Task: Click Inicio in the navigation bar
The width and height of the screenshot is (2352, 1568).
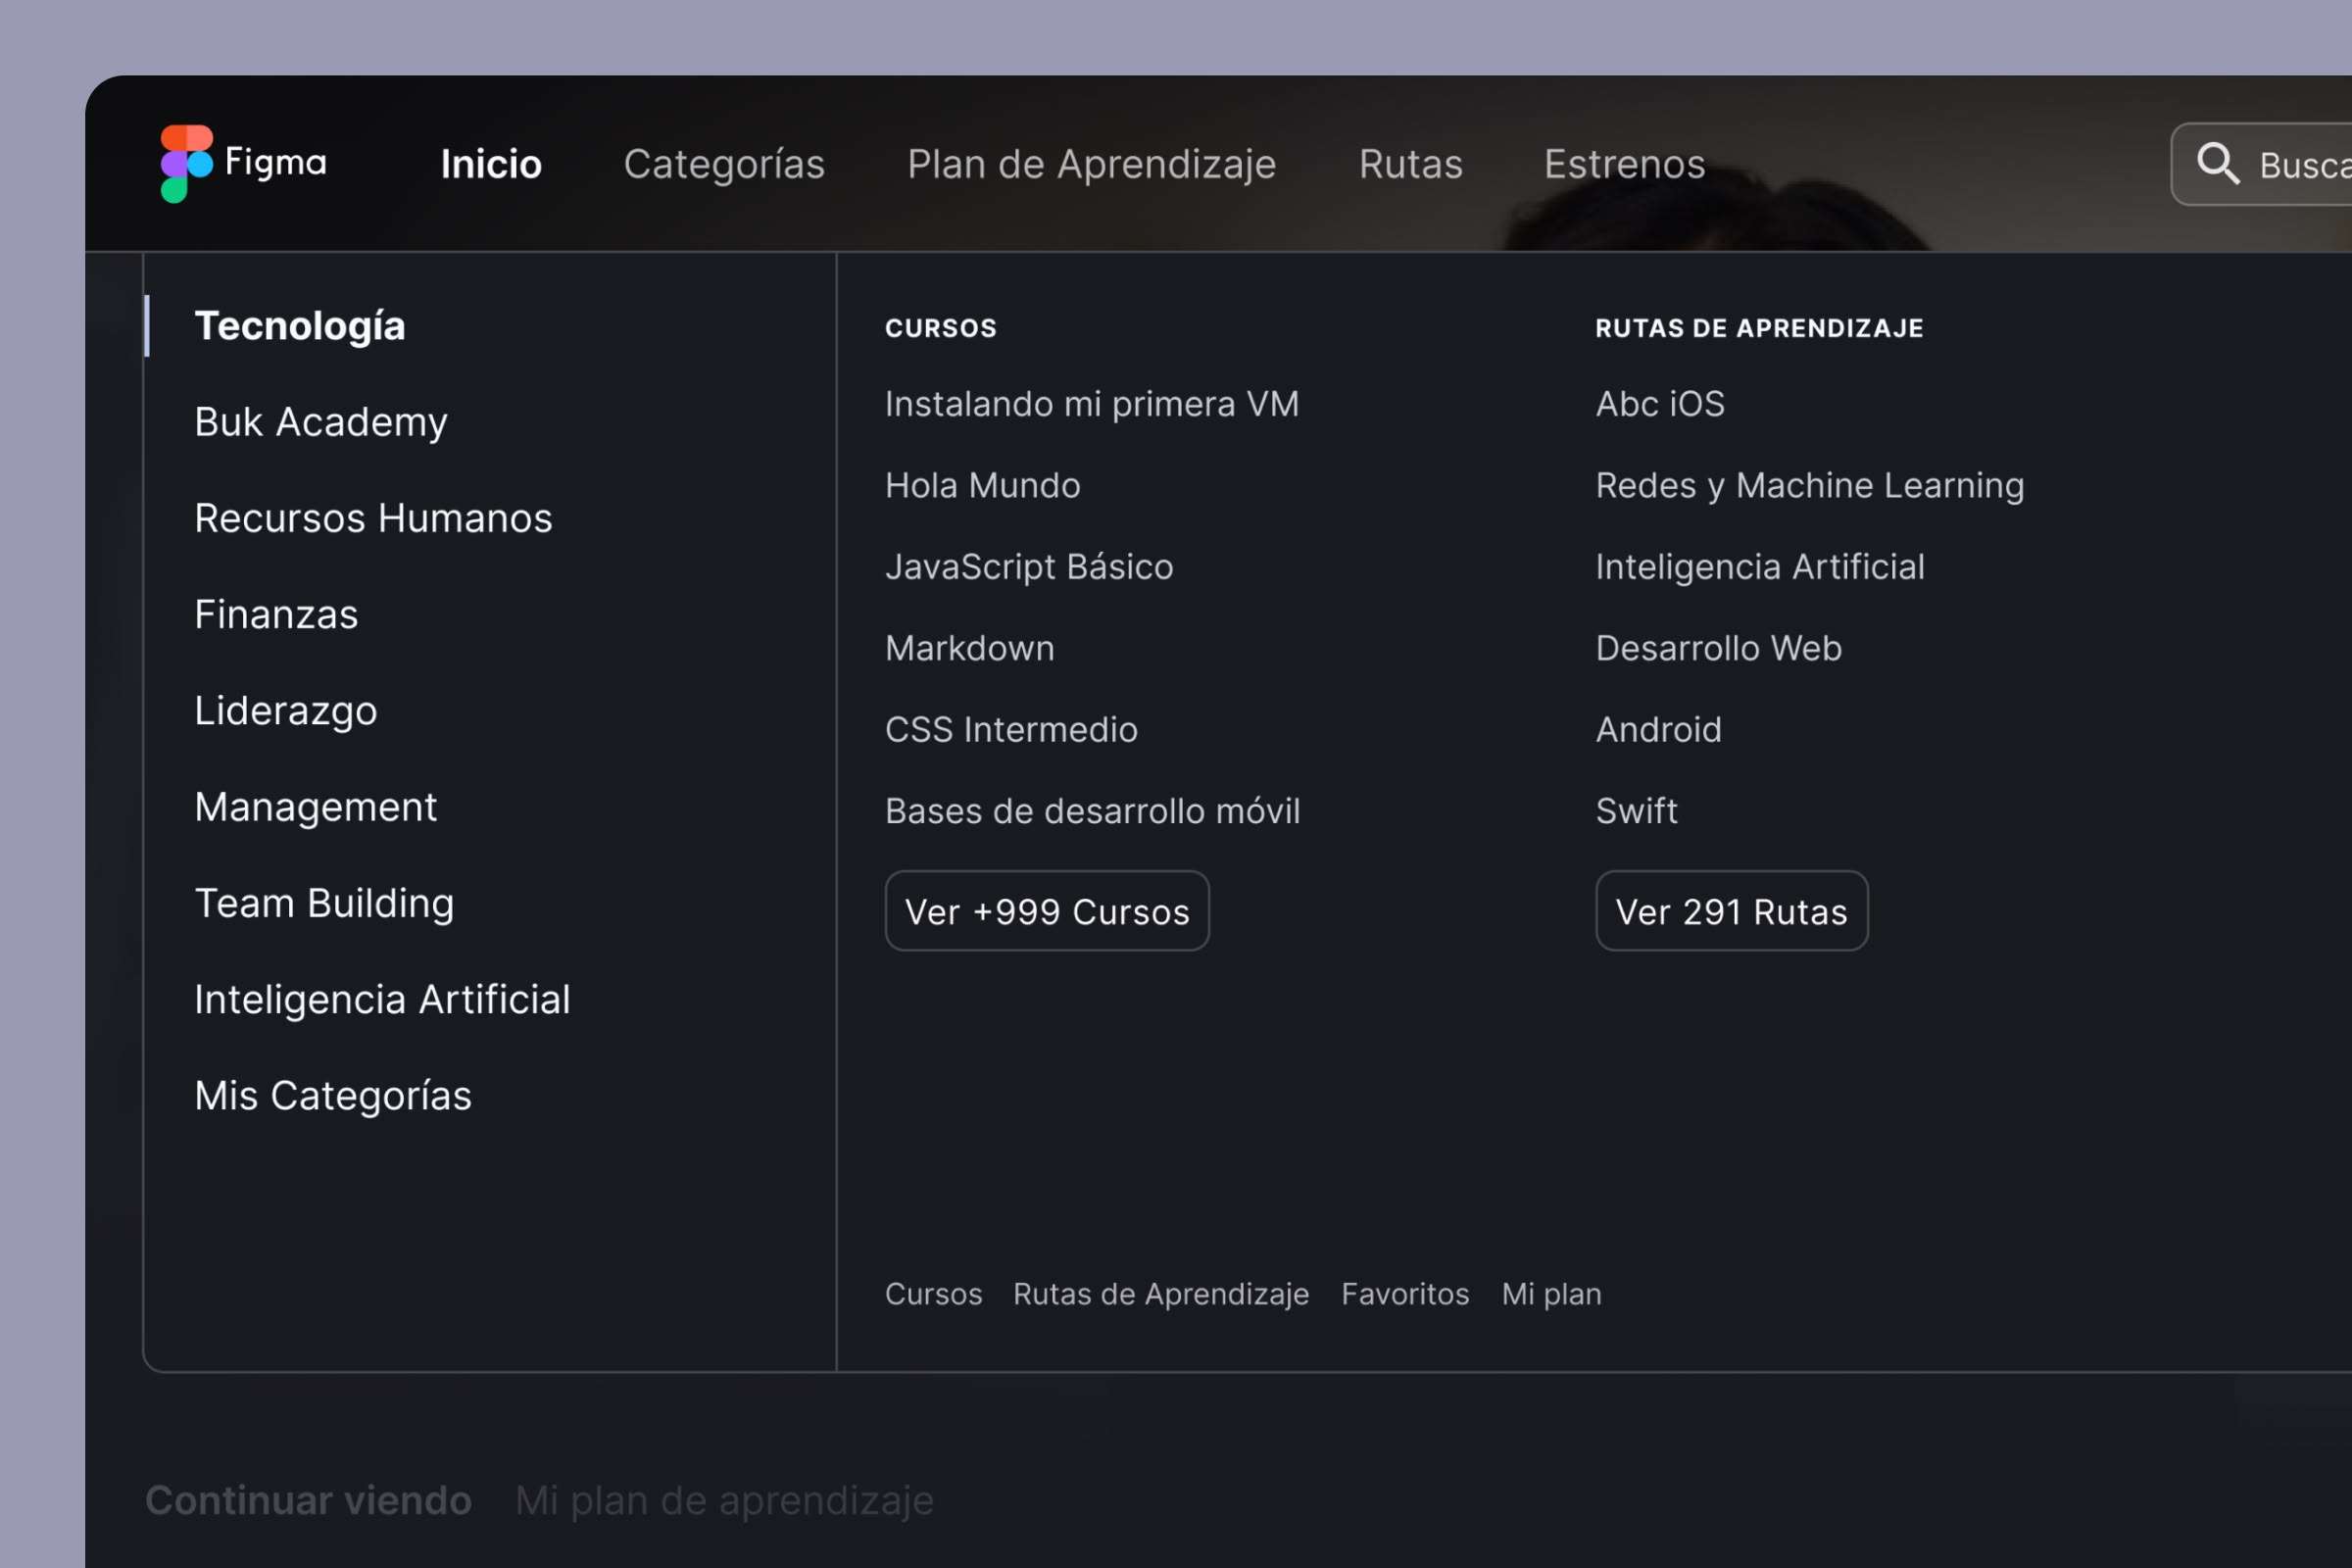Action: coord(490,164)
